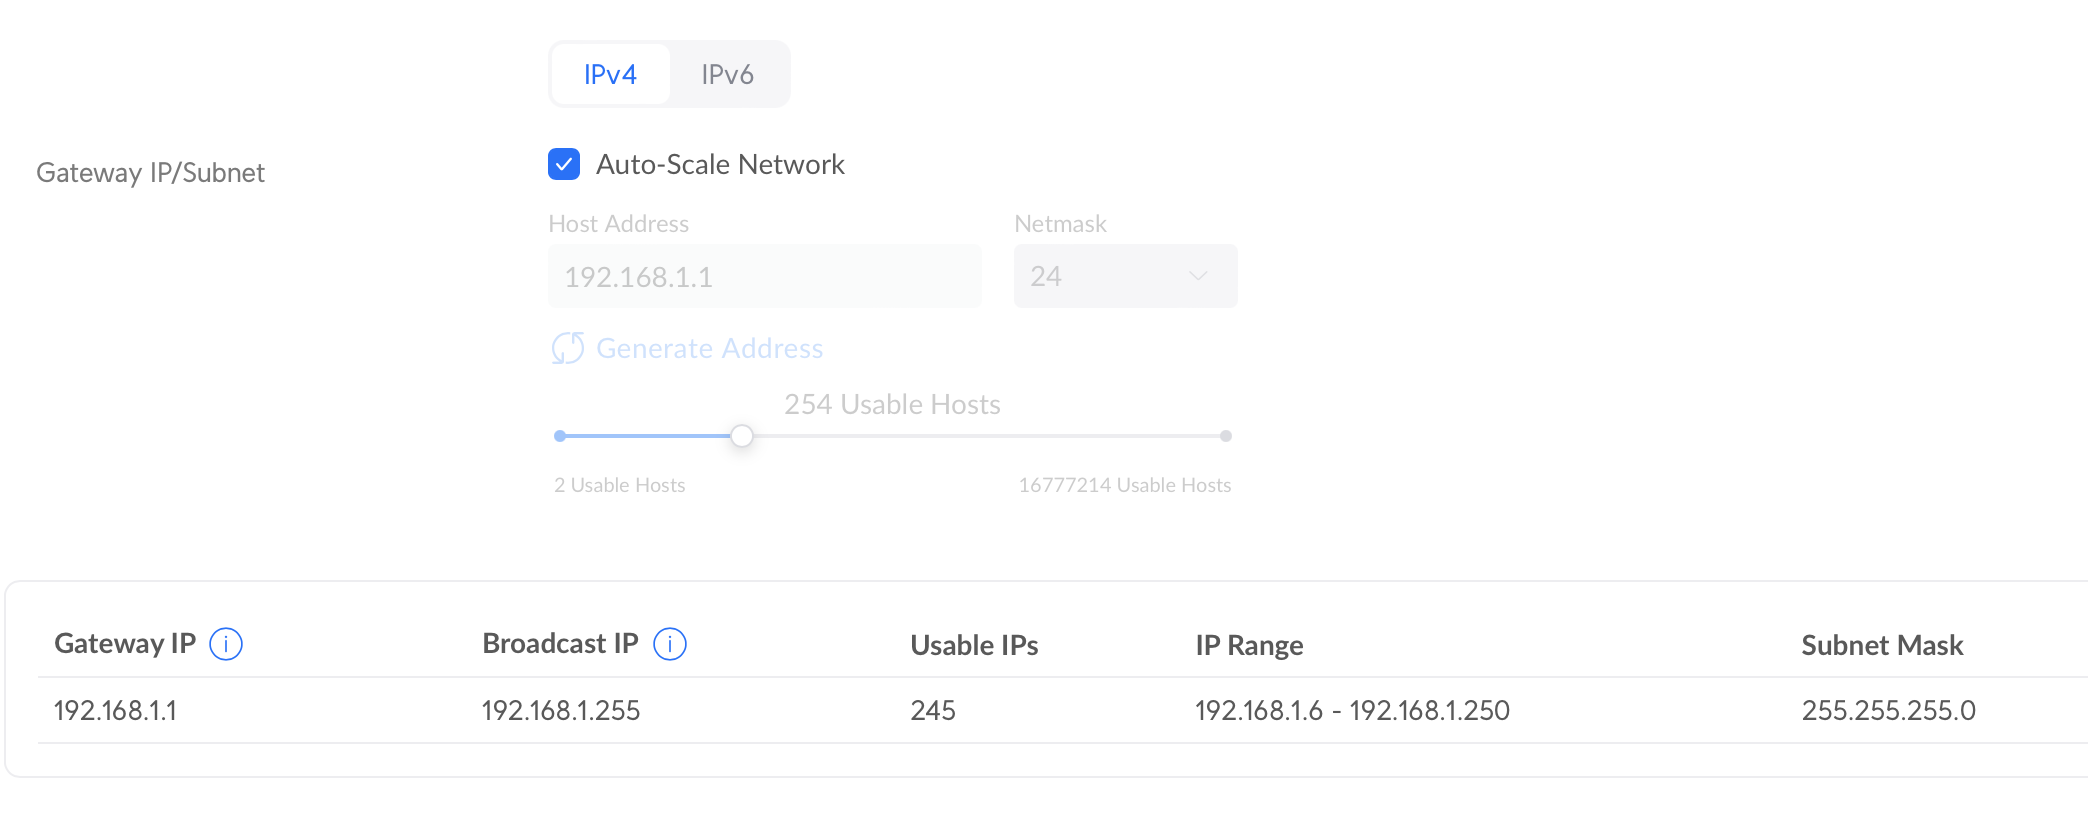Uncheck the Auto-Scale Network checkbox
The width and height of the screenshot is (2088, 824).
(564, 164)
